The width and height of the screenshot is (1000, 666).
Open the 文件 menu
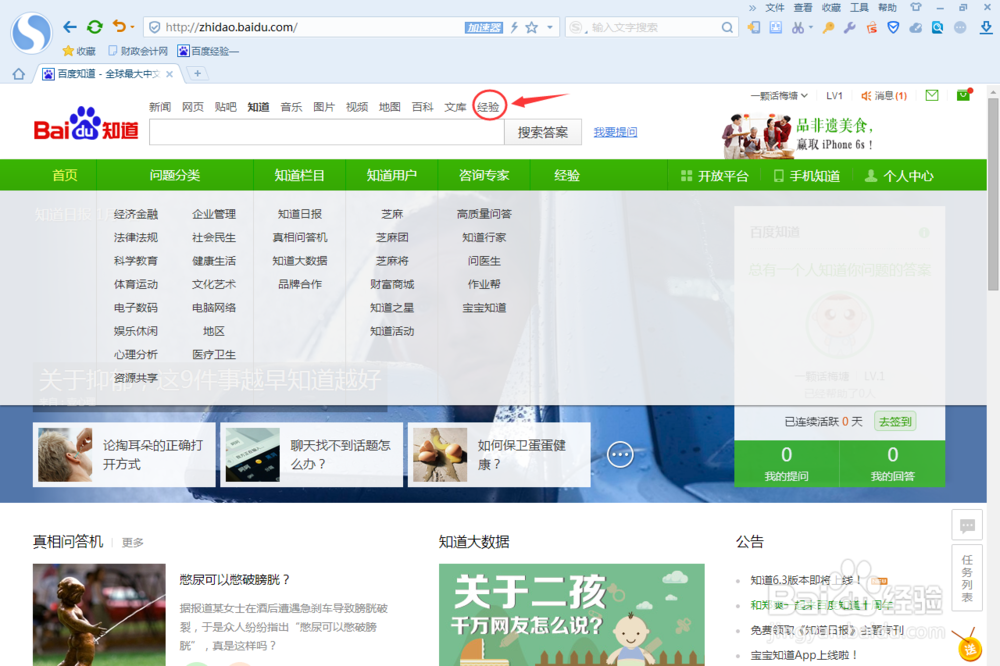pyautogui.click(x=774, y=8)
